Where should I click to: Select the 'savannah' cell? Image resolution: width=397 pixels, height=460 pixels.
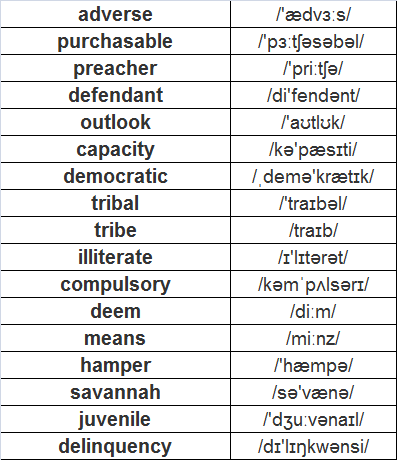pyautogui.click(x=115, y=392)
